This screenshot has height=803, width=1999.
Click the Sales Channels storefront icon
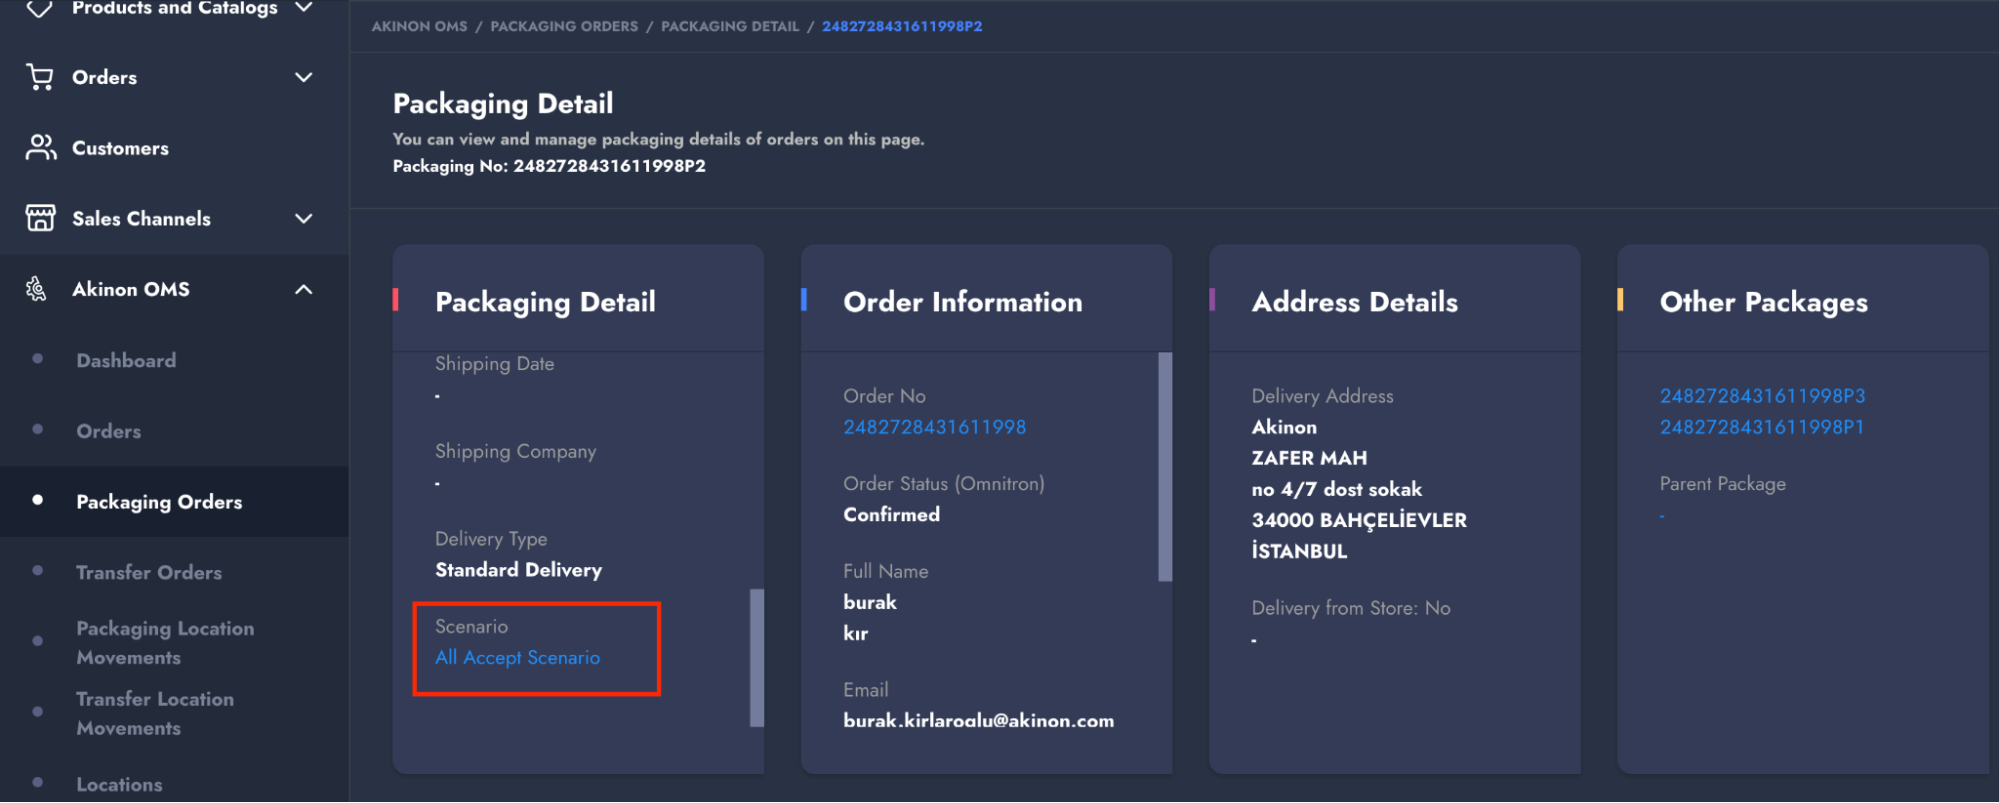click(x=40, y=218)
